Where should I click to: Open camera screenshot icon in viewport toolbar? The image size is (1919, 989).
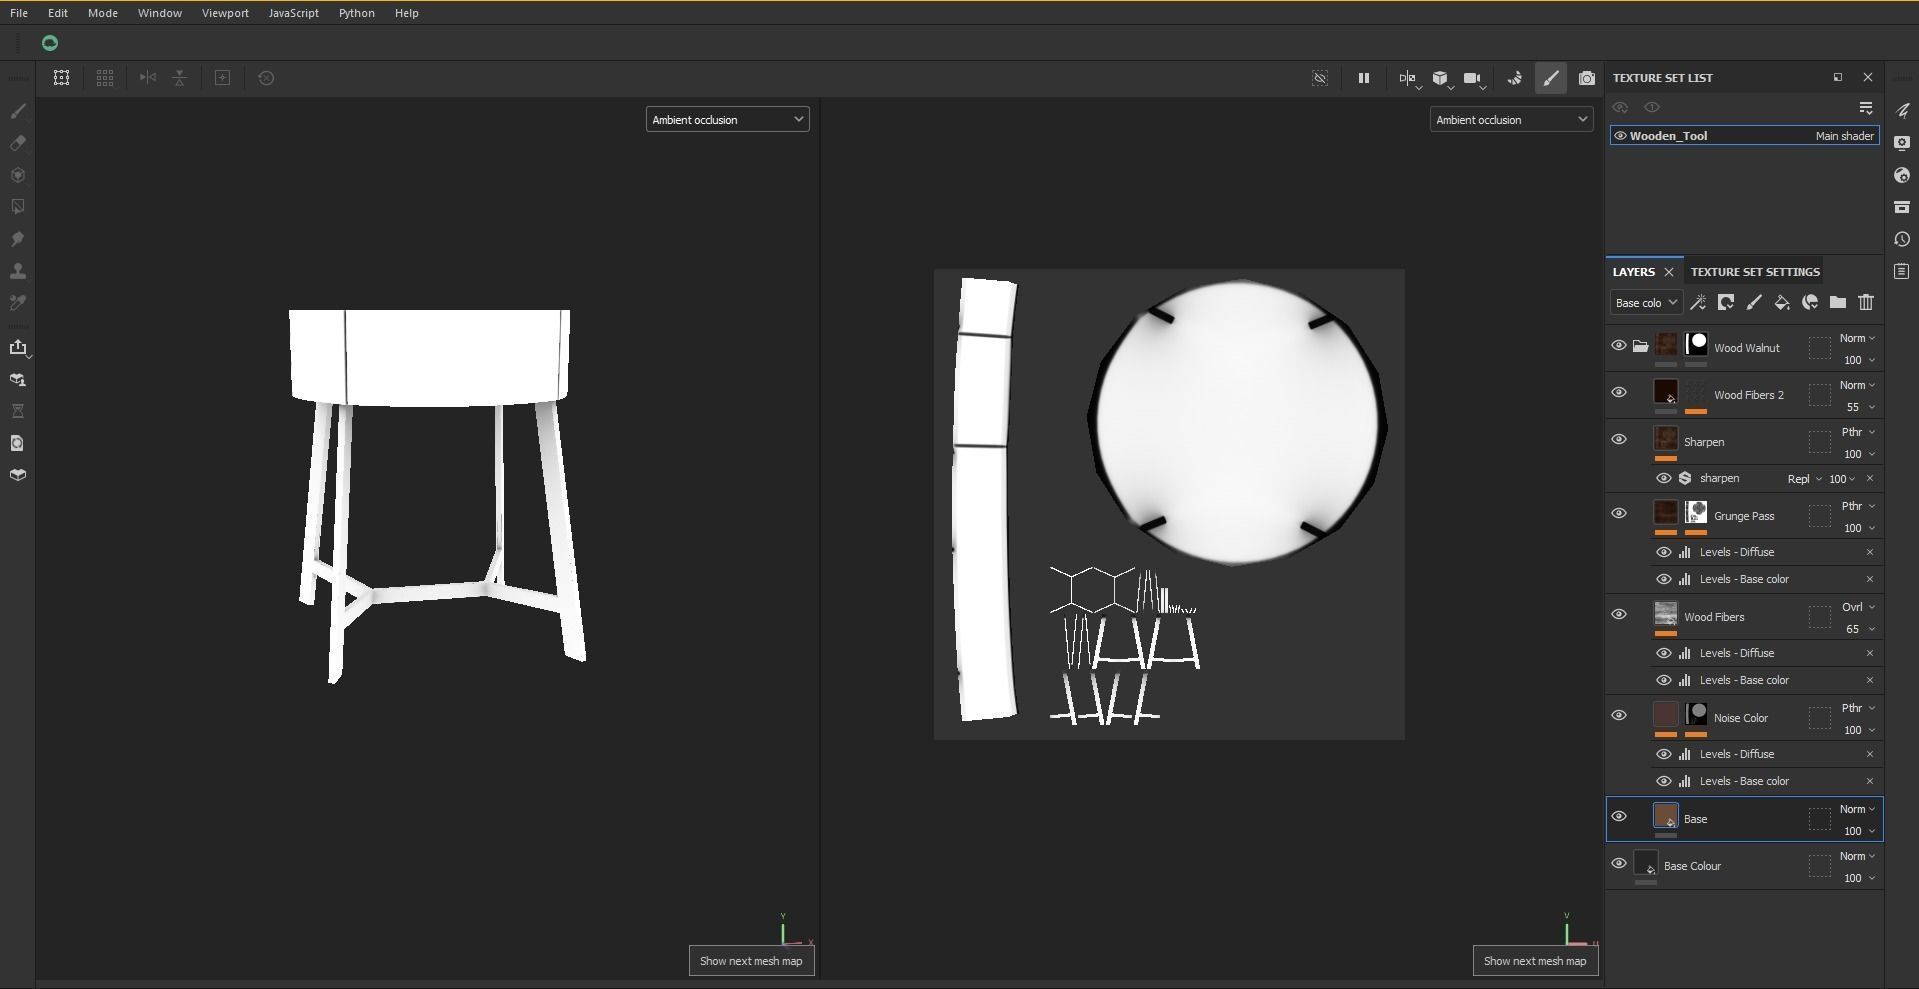pyautogui.click(x=1586, y=78)
